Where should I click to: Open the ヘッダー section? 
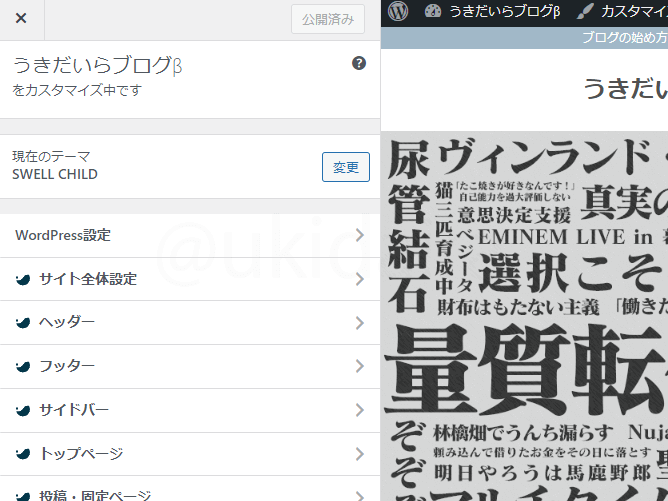click(190, 322)
